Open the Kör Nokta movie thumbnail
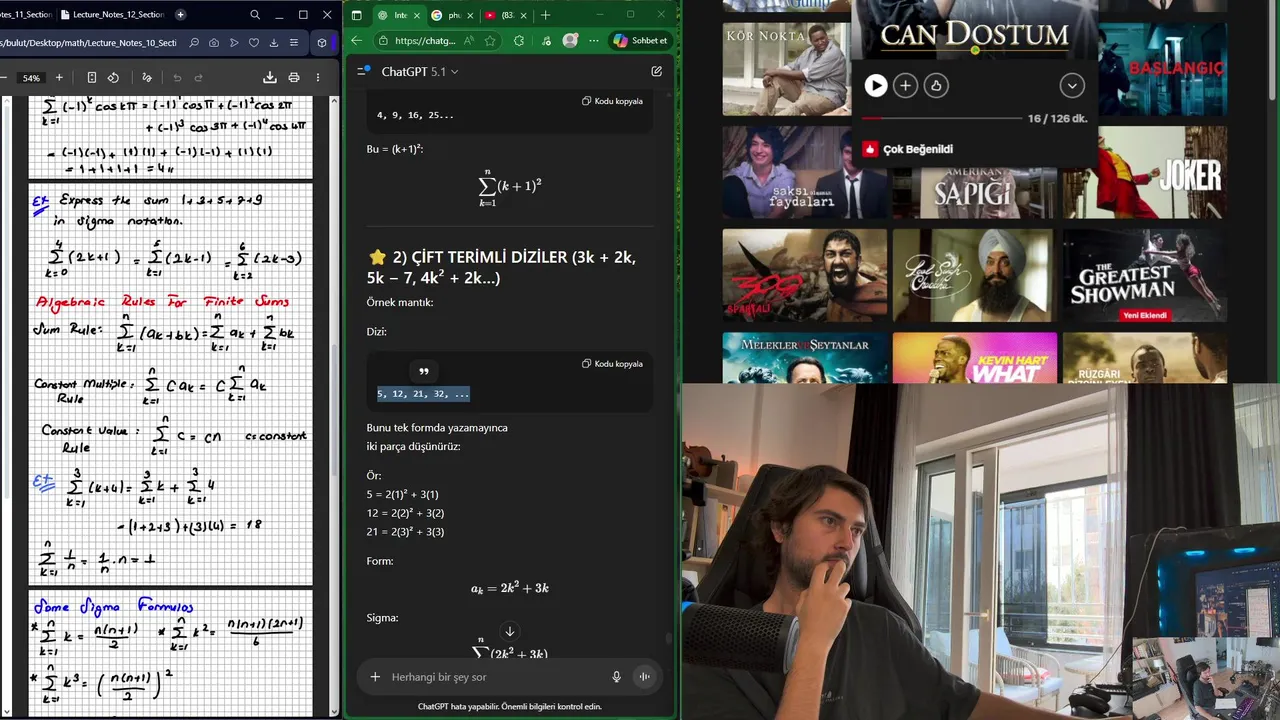1280x720 pixels. pyautogui.click(x=786, y=70)
